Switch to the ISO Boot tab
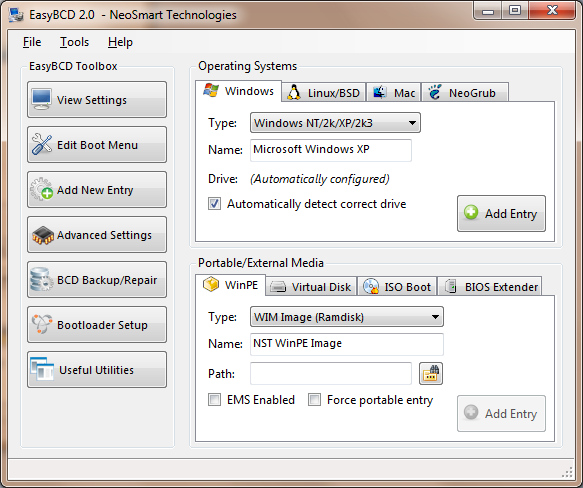This screenshot has width=583, height=488. click(397, 287)
